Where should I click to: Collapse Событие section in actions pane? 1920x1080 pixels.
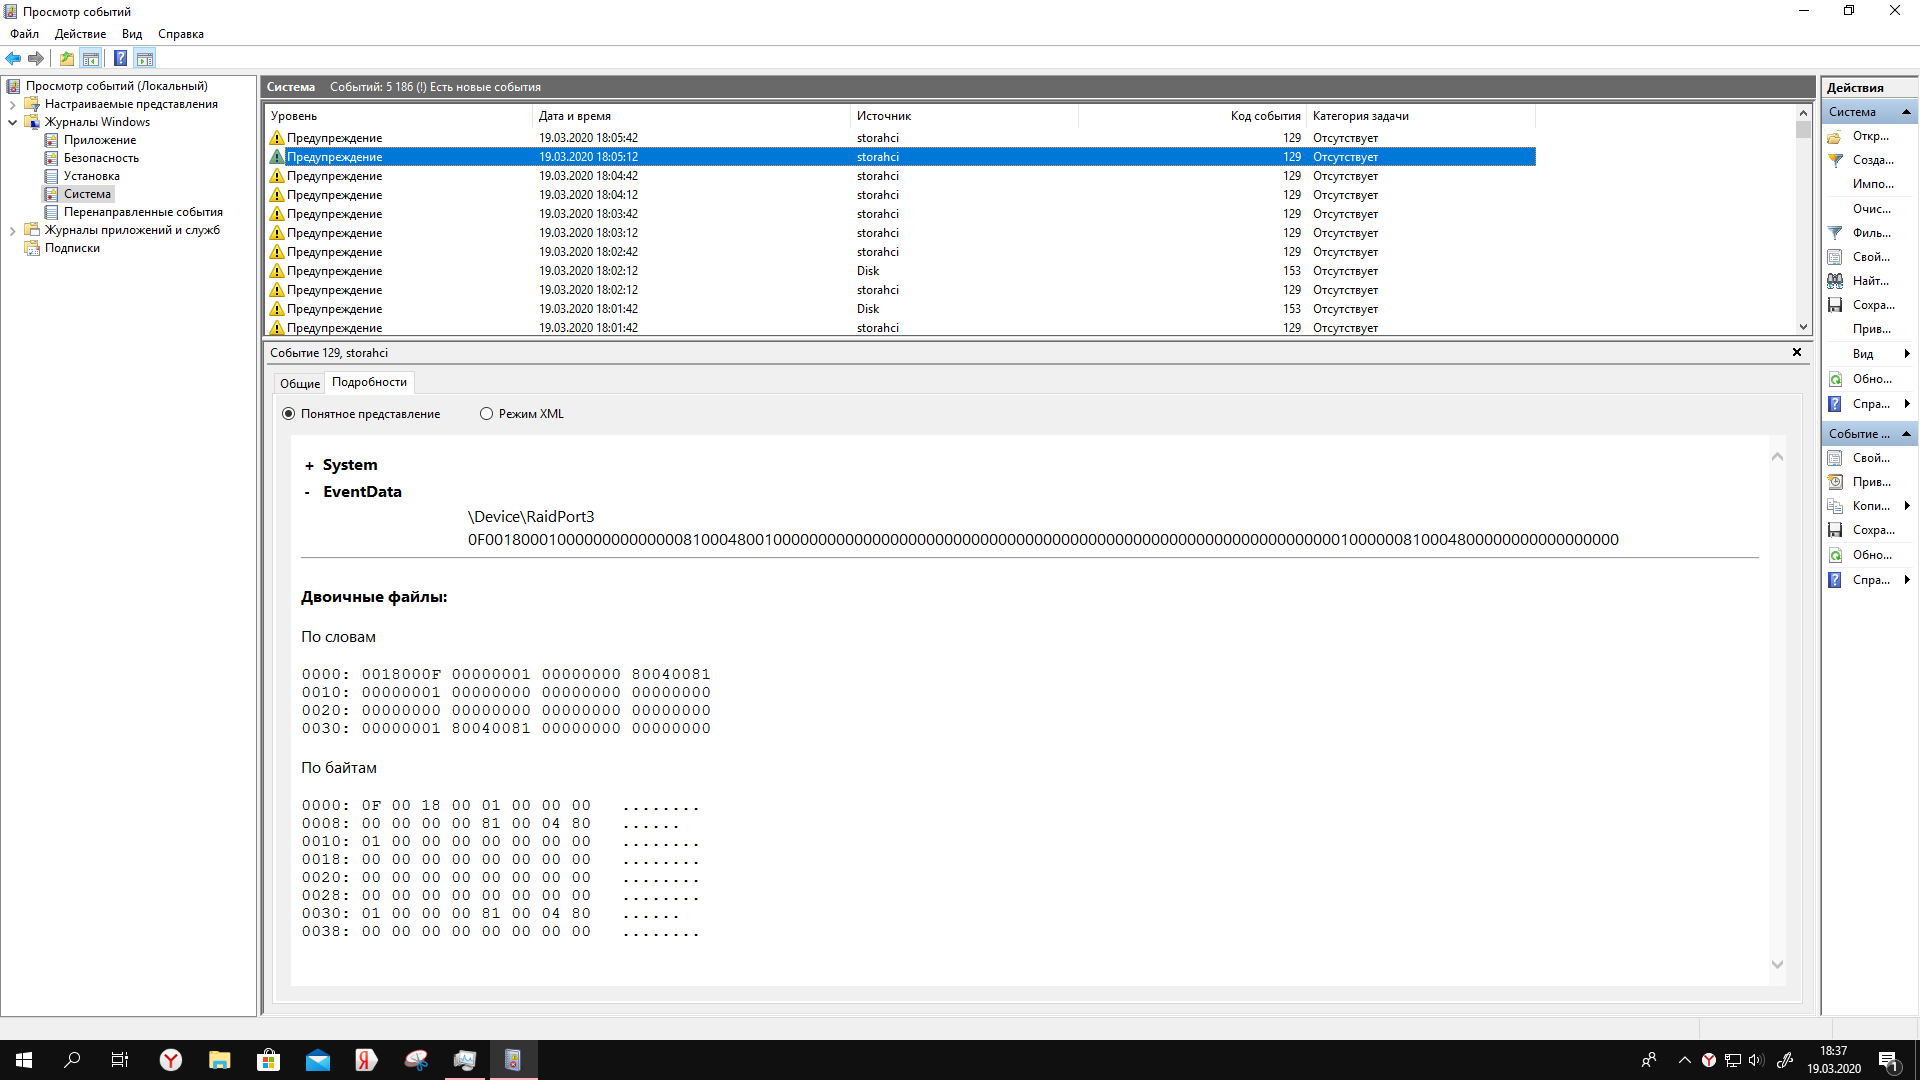click(x=1906, y=434)
